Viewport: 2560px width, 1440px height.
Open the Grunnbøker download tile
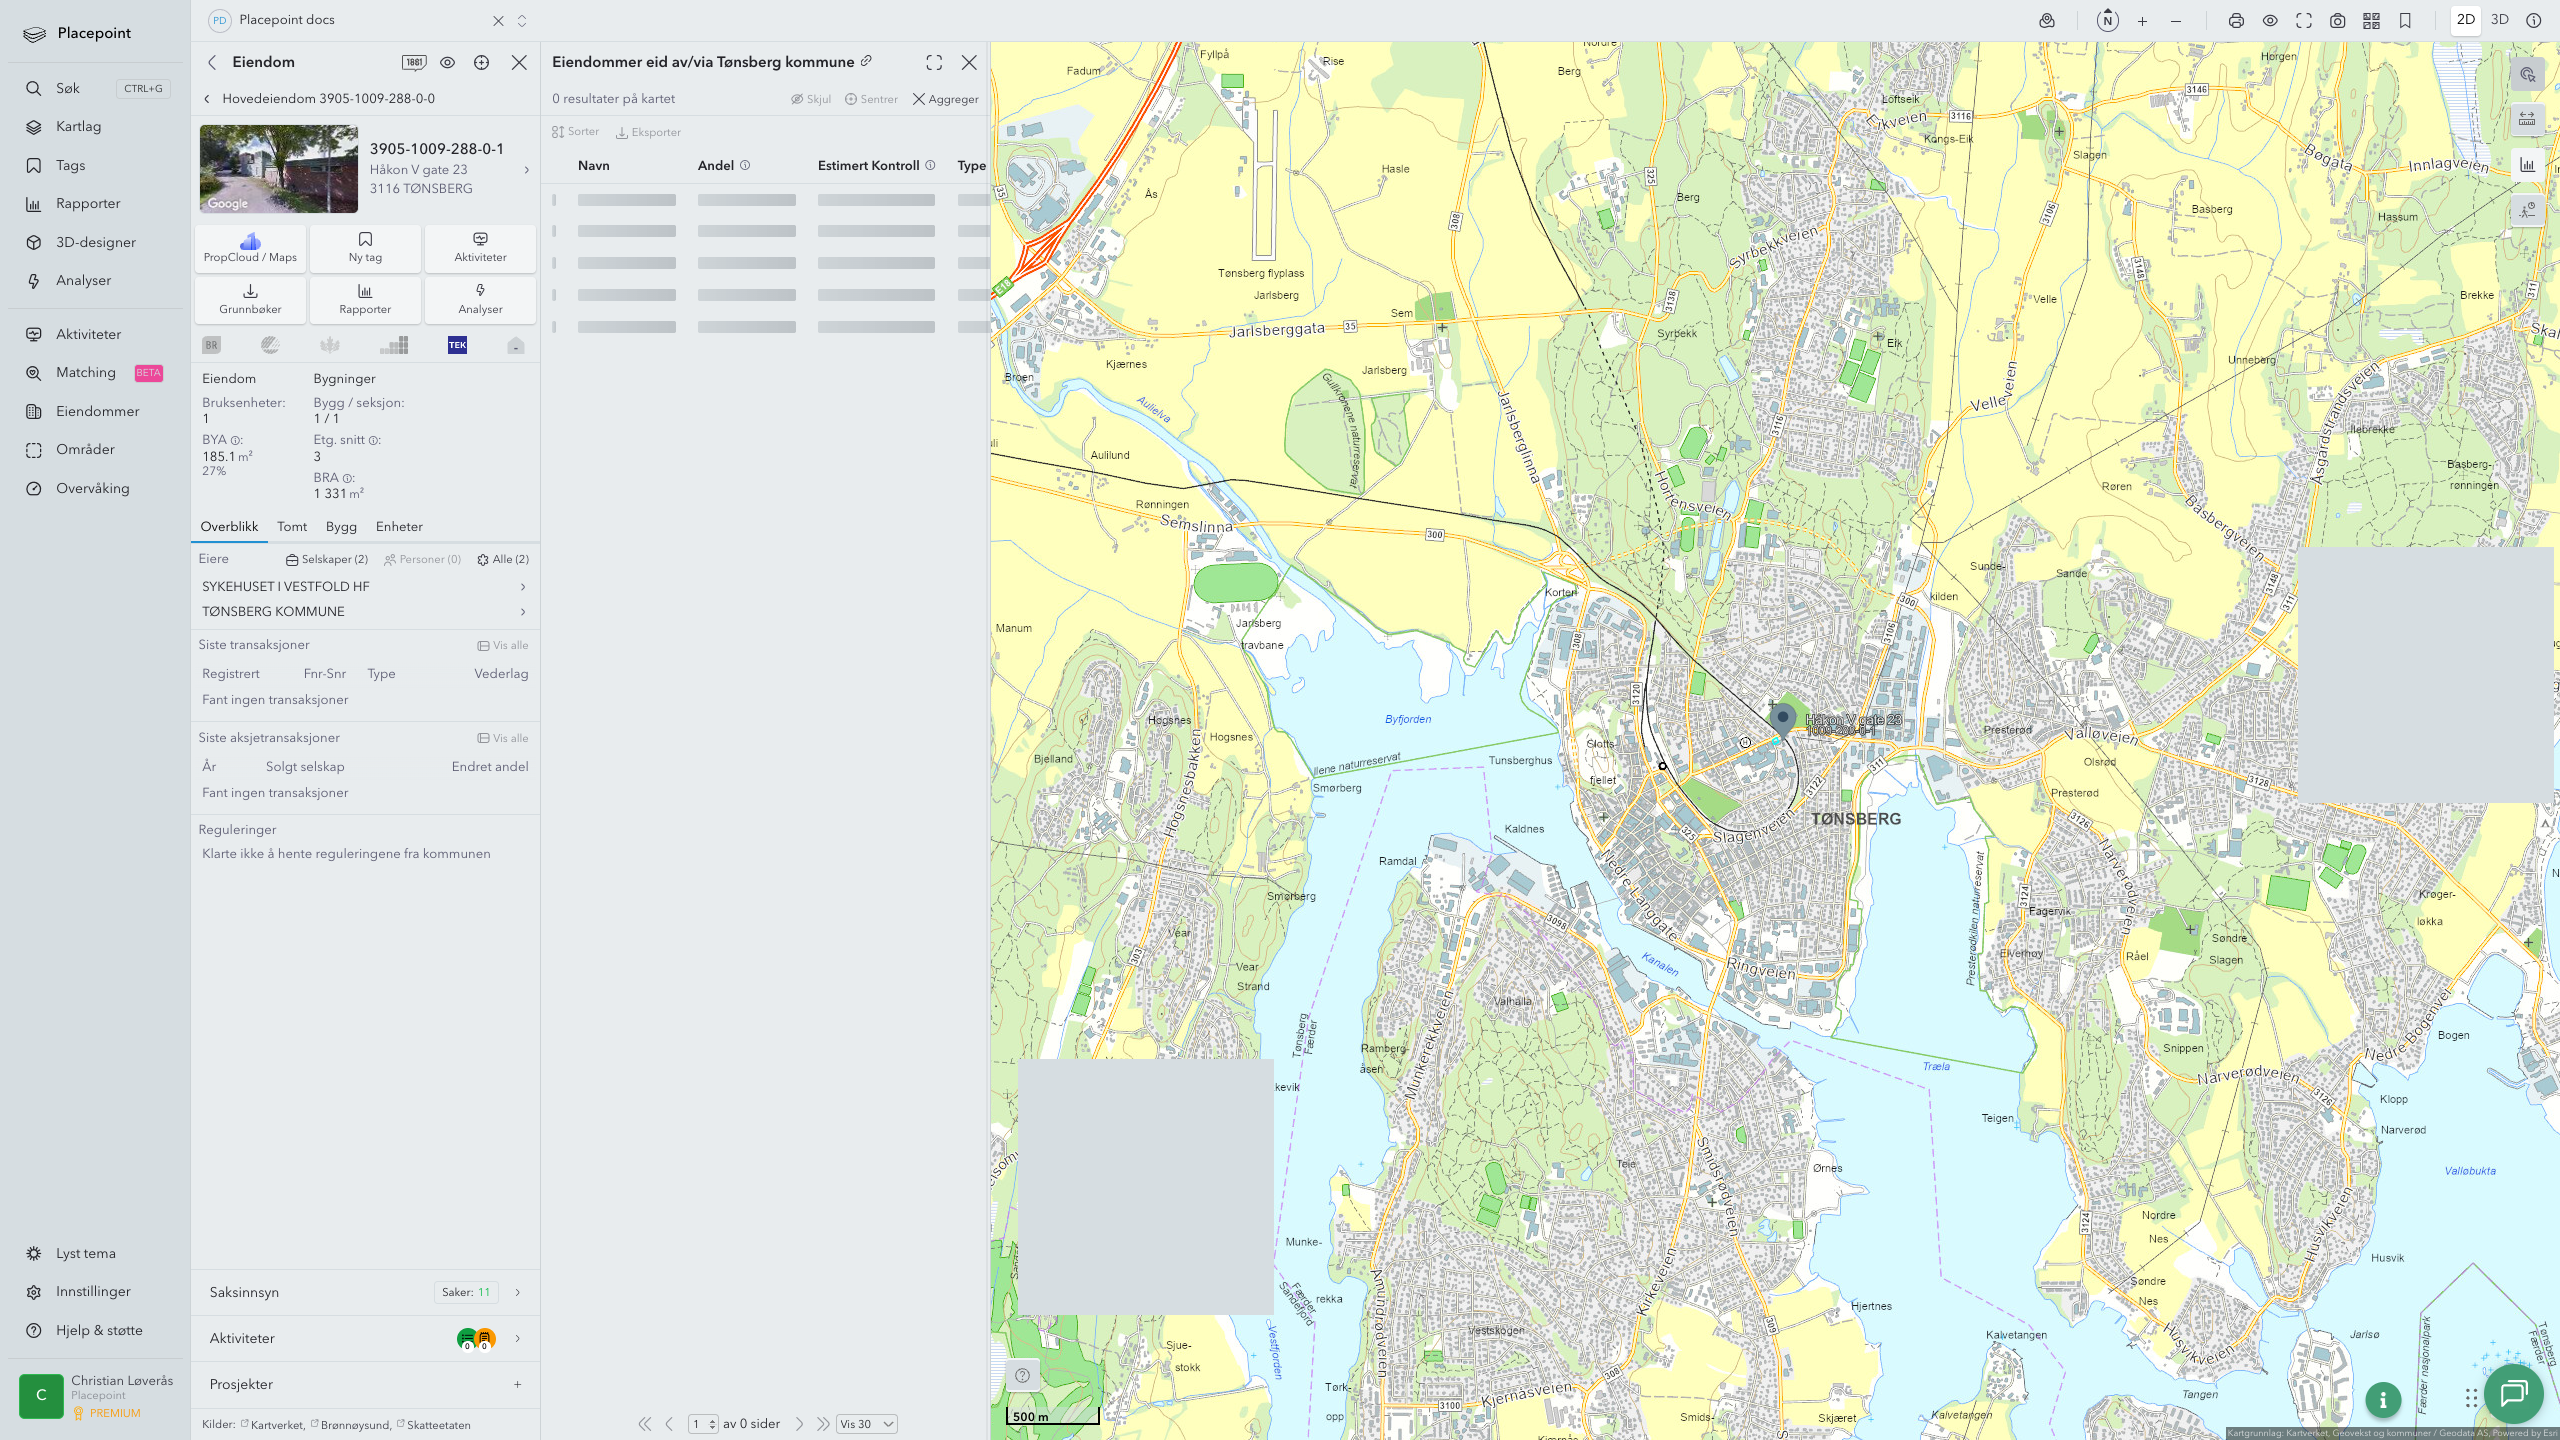[x=250, y=300]
